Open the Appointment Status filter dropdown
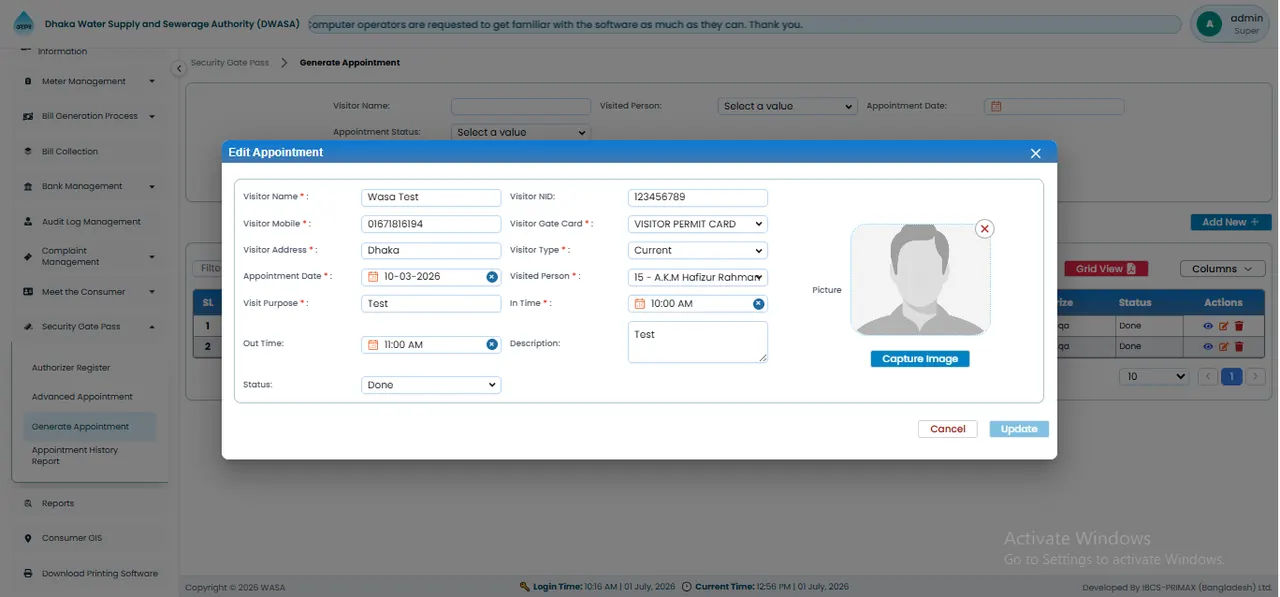Screen dimensions: 1280x597 [521, 132]
